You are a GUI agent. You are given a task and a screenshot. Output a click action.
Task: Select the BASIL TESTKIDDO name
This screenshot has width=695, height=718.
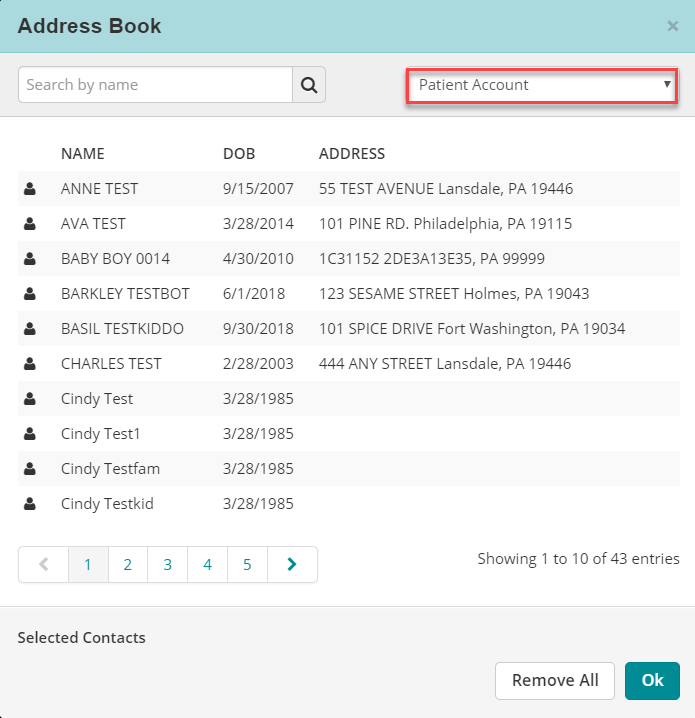pos(122,329)
